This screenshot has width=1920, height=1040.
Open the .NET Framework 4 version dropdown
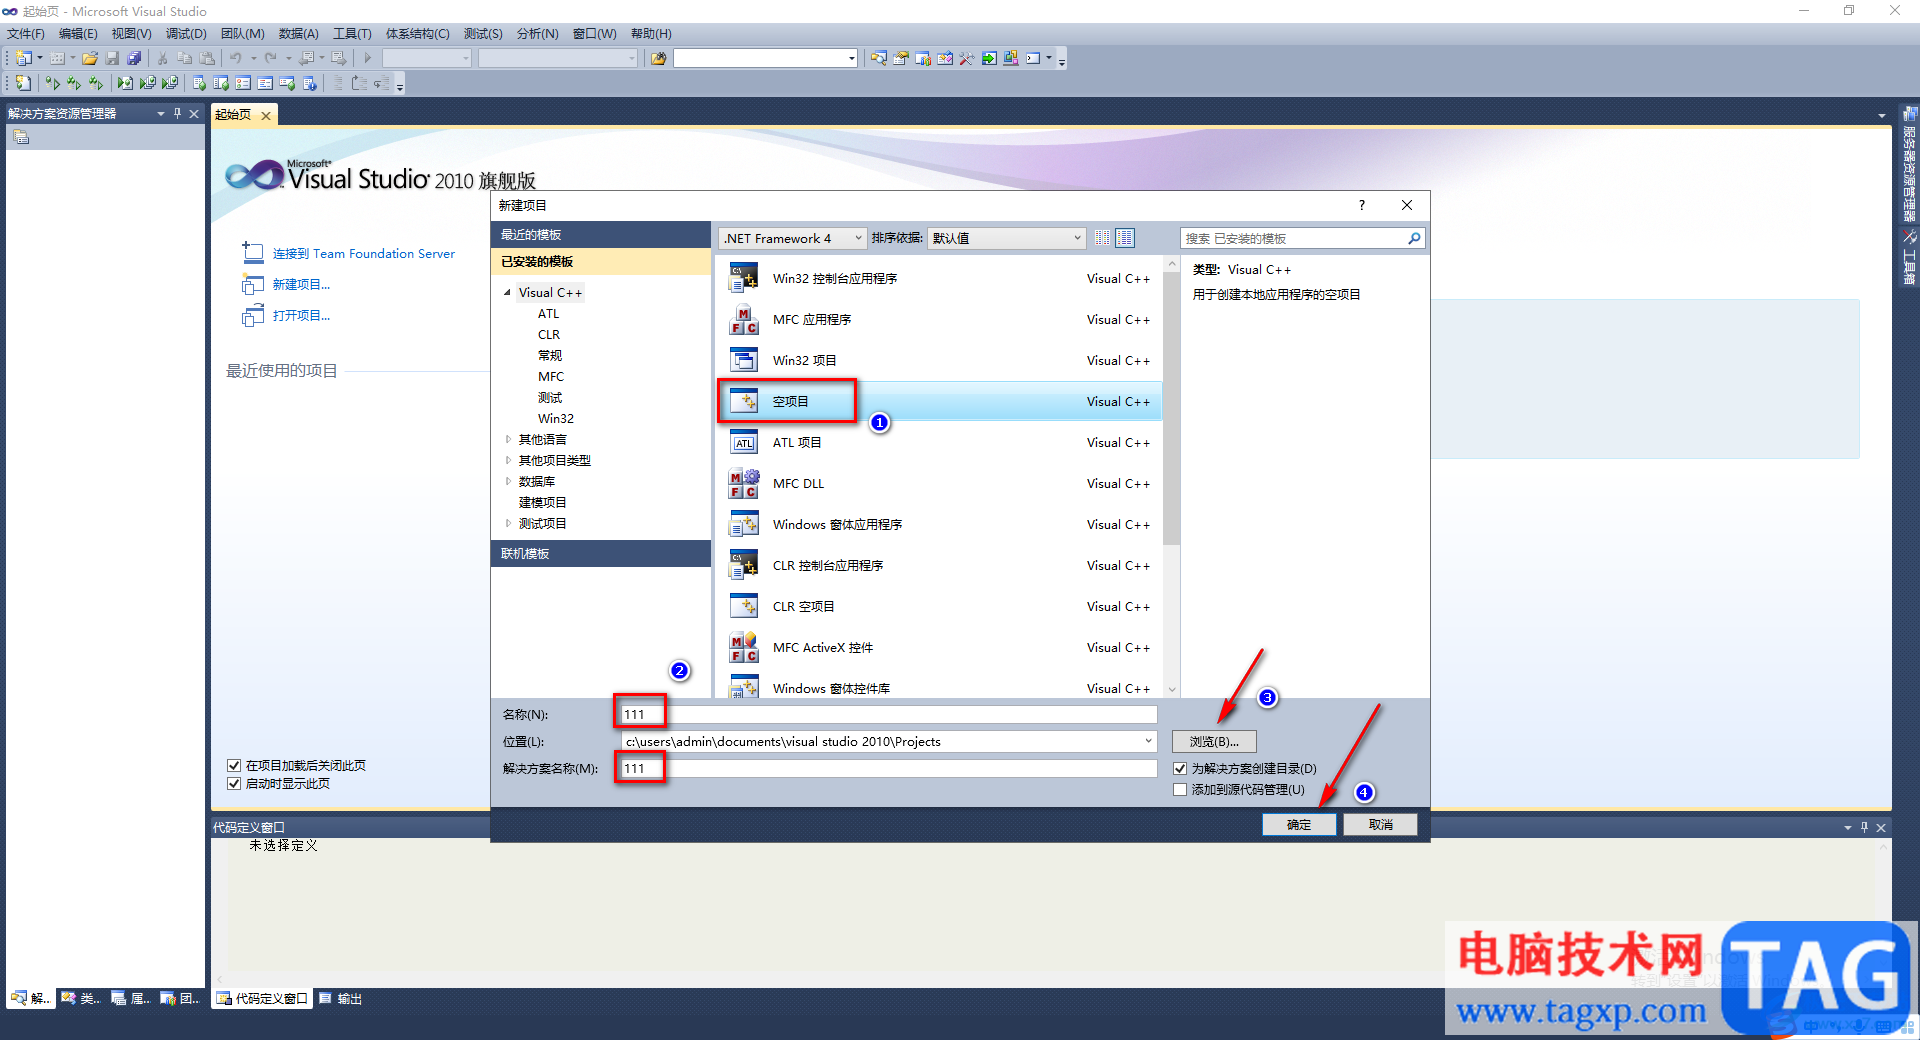pyautogui.click(x=792, y=238)
